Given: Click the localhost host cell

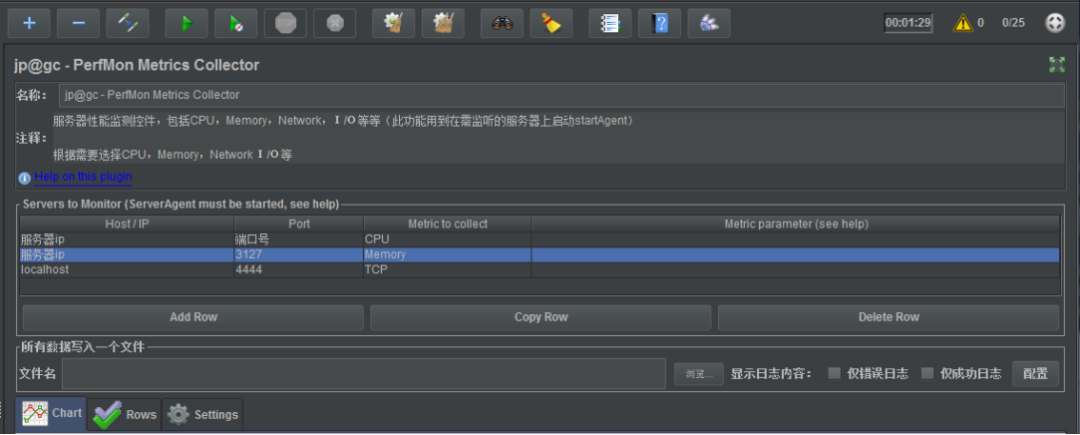Looking at the screenshot, I should [x=127, y=270].
